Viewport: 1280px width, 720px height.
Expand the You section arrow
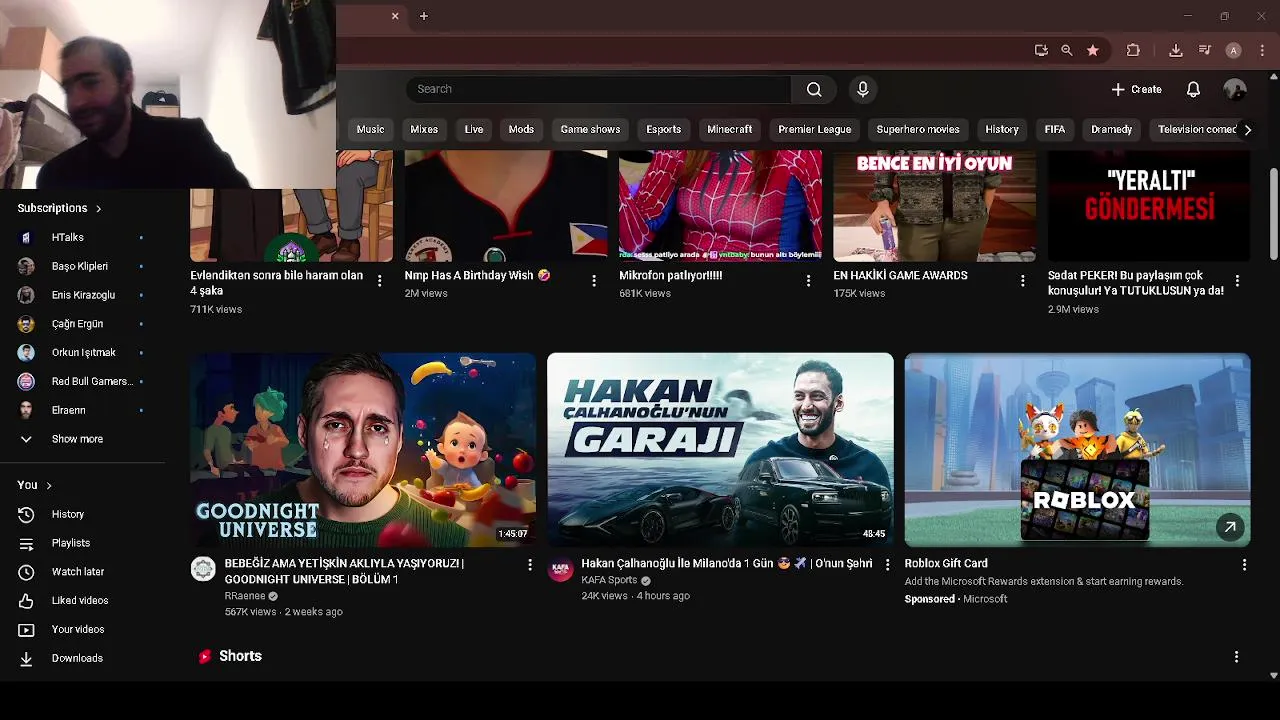click(x=48, y=485)
